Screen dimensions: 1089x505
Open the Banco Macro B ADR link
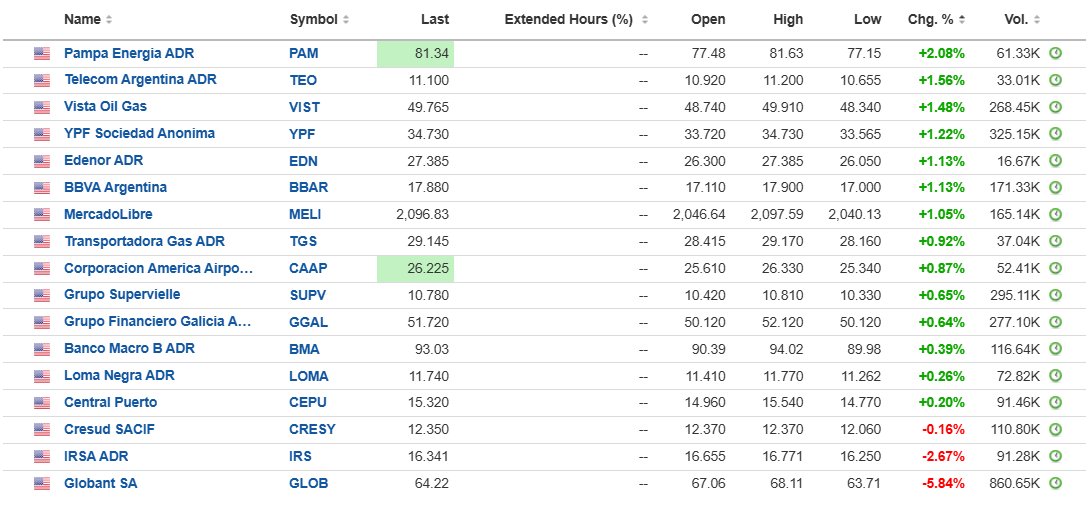[x=129, y=349]
